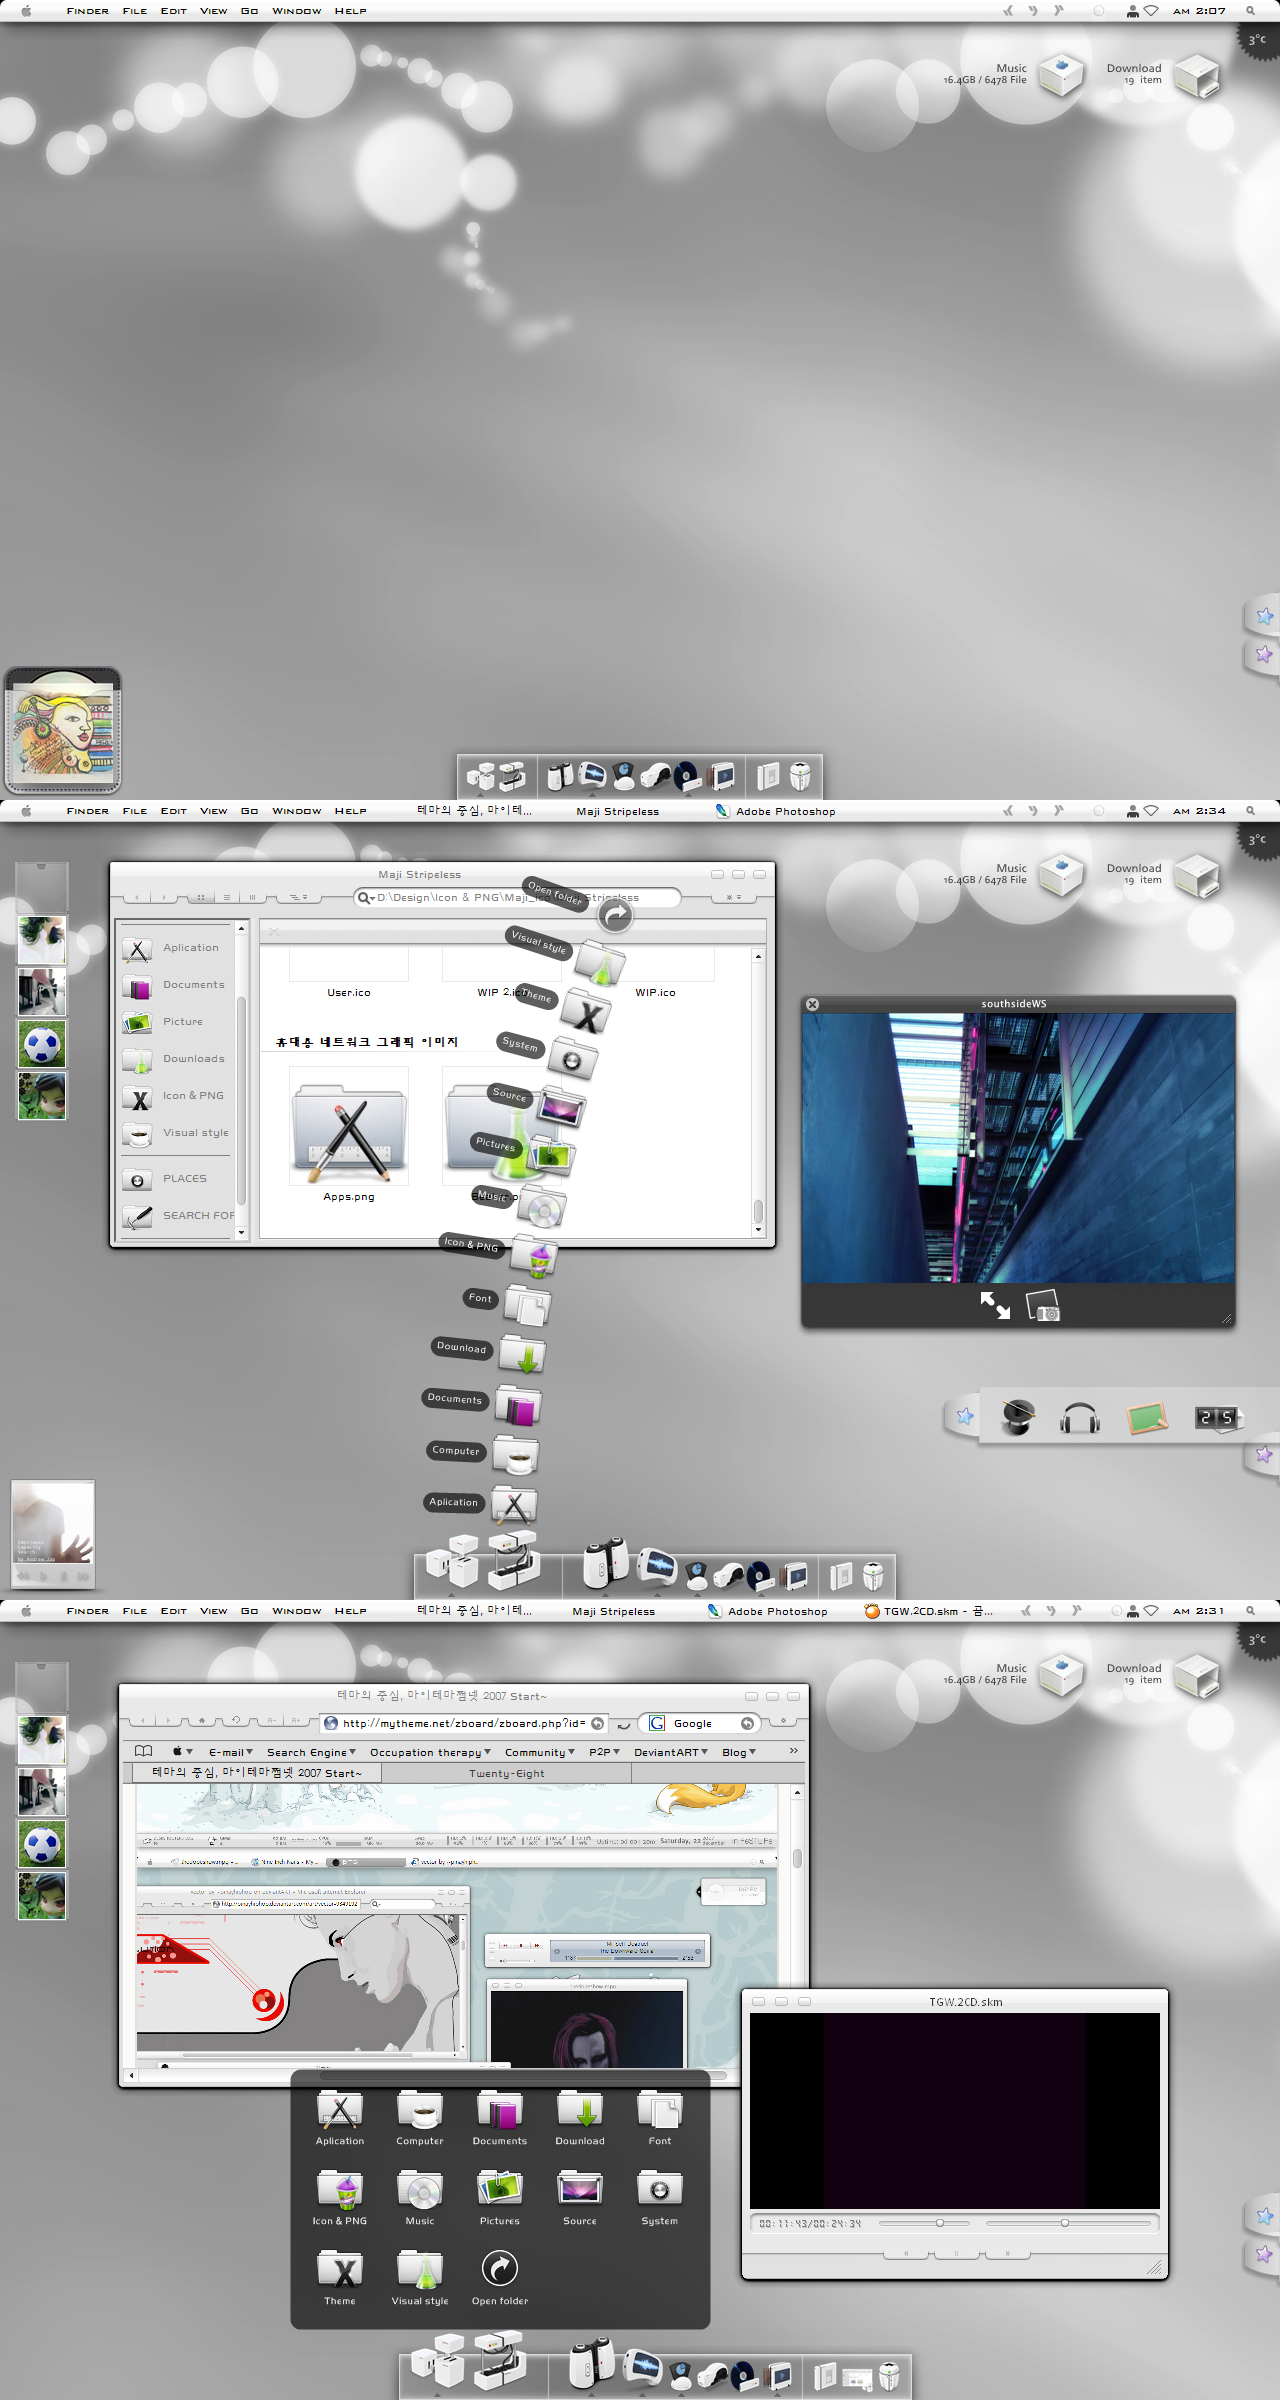
Task: Reload the page in the browser
Action: [236, 1721]
